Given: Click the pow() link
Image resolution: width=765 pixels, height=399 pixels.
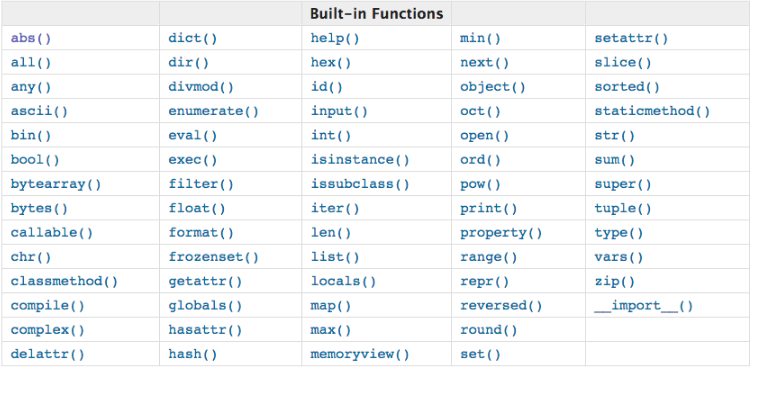Looking at the screenshot, I should click(480, 184).
